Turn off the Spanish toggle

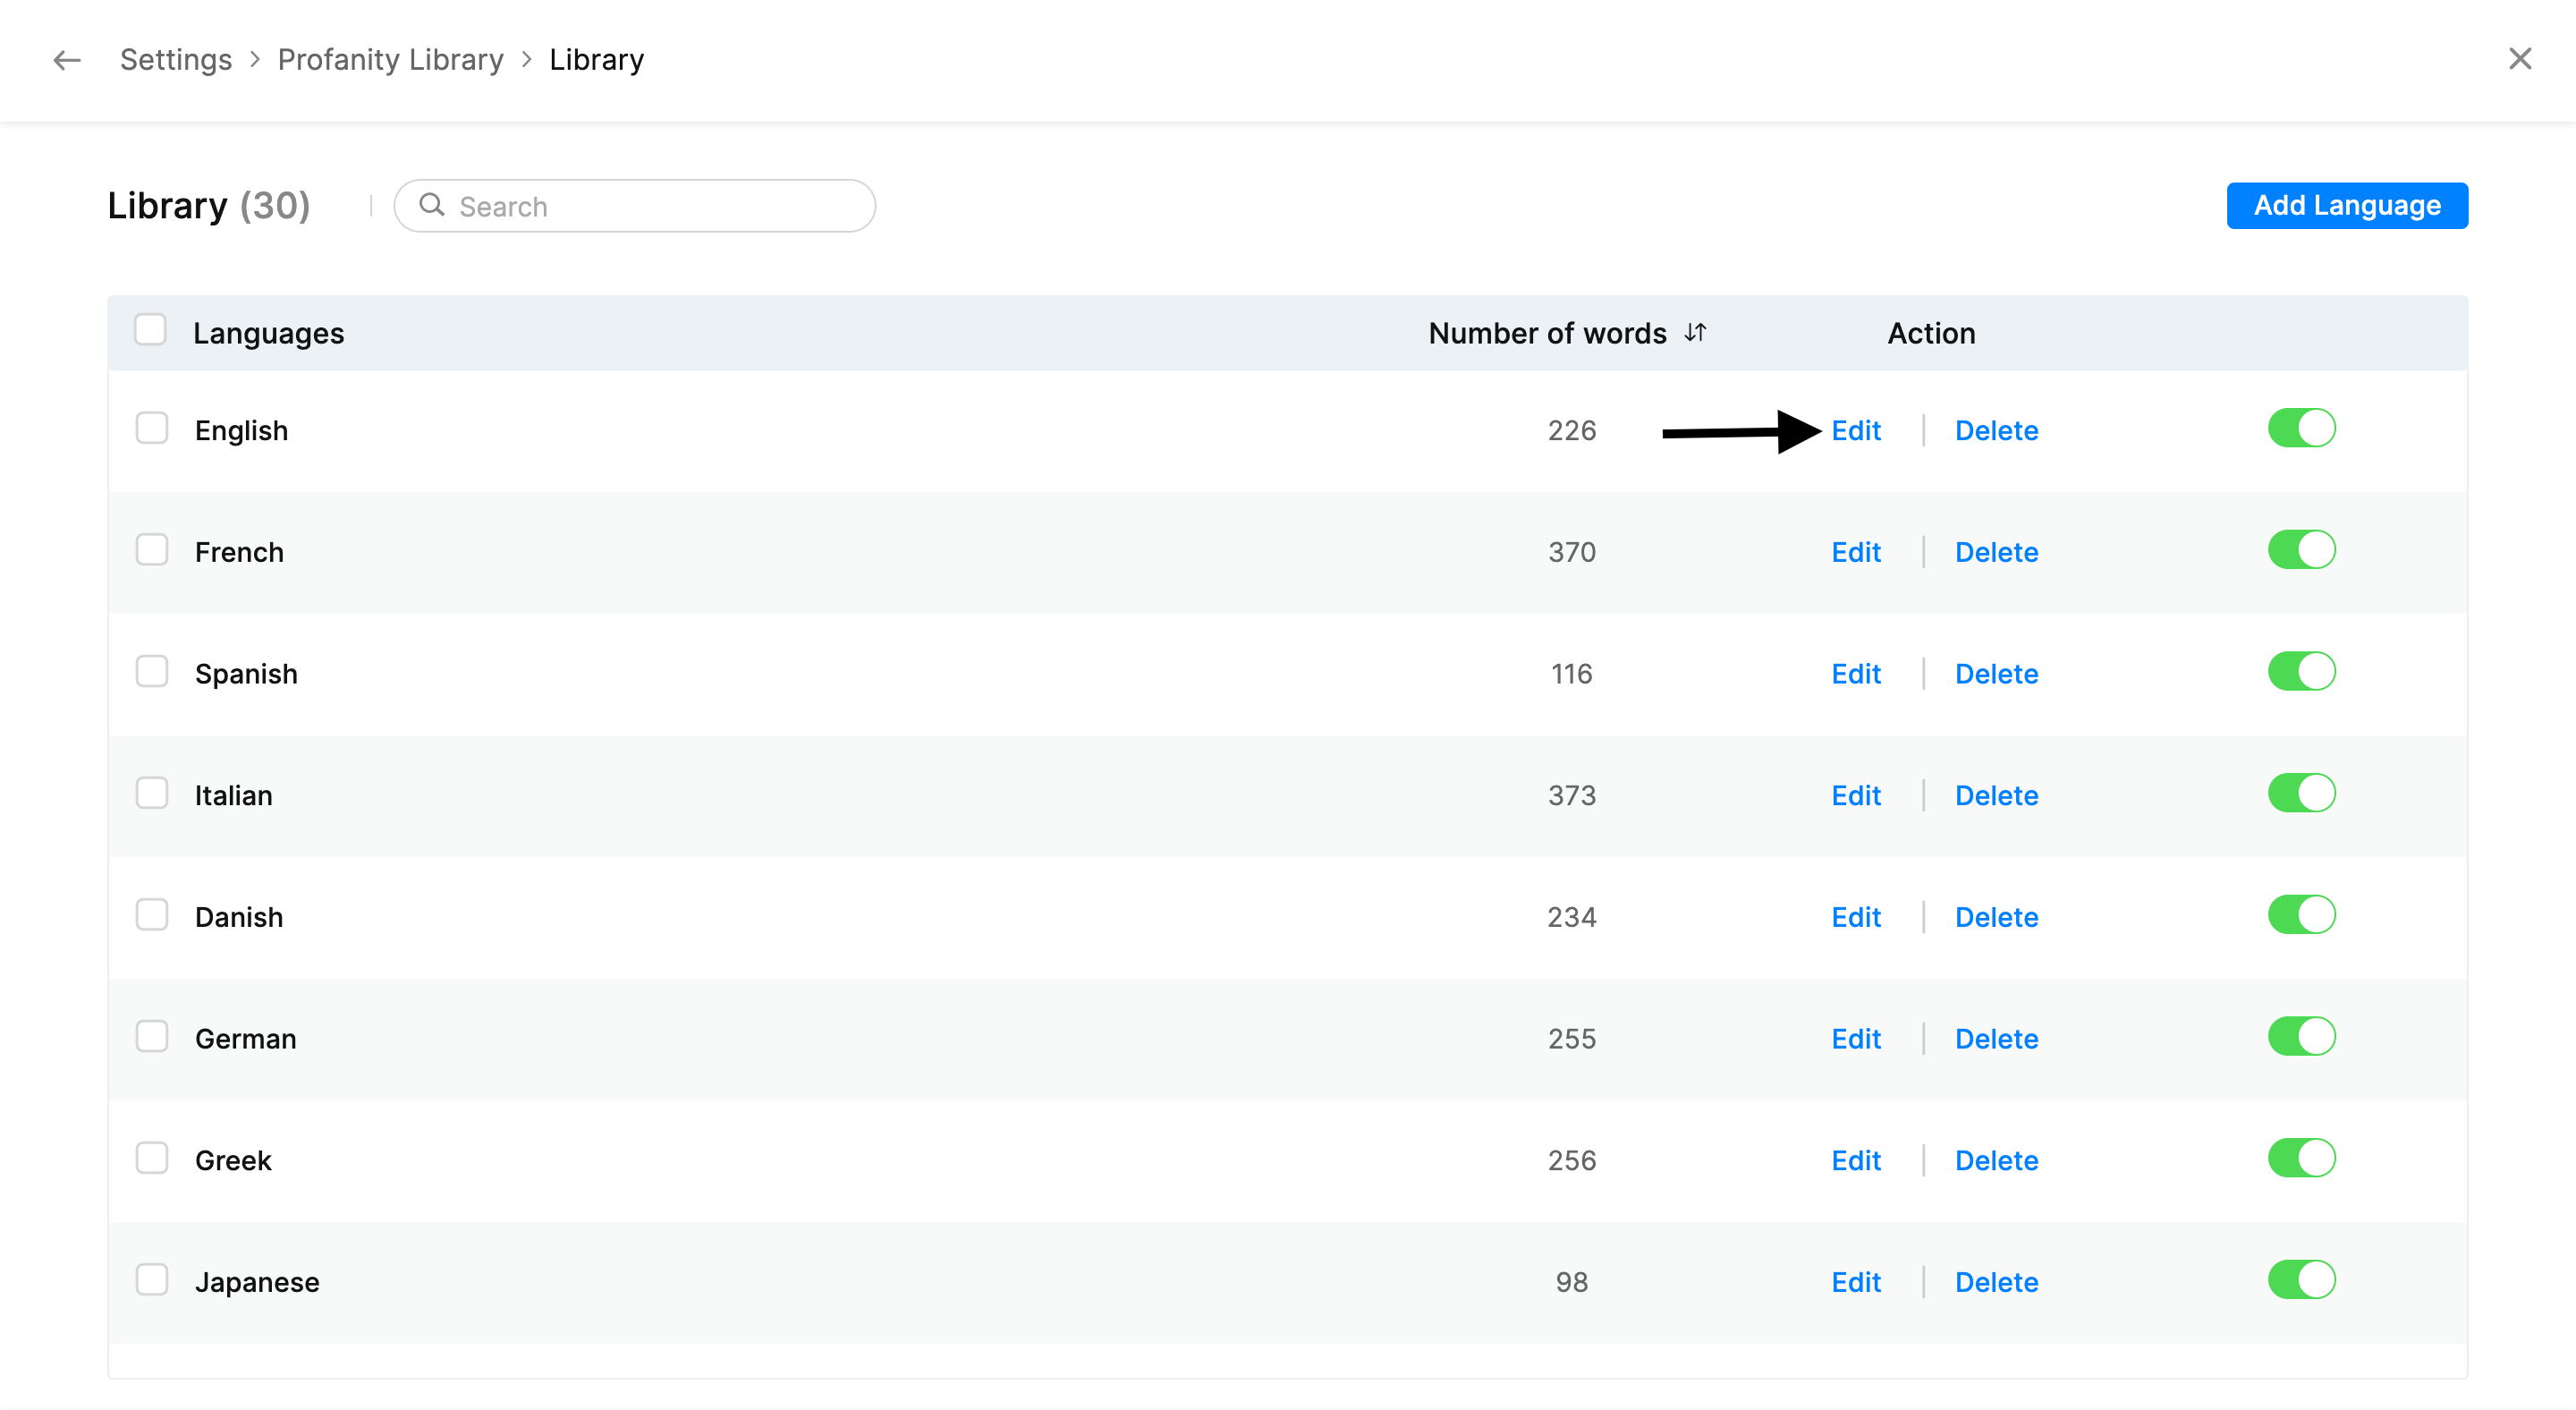[2301, 672]
